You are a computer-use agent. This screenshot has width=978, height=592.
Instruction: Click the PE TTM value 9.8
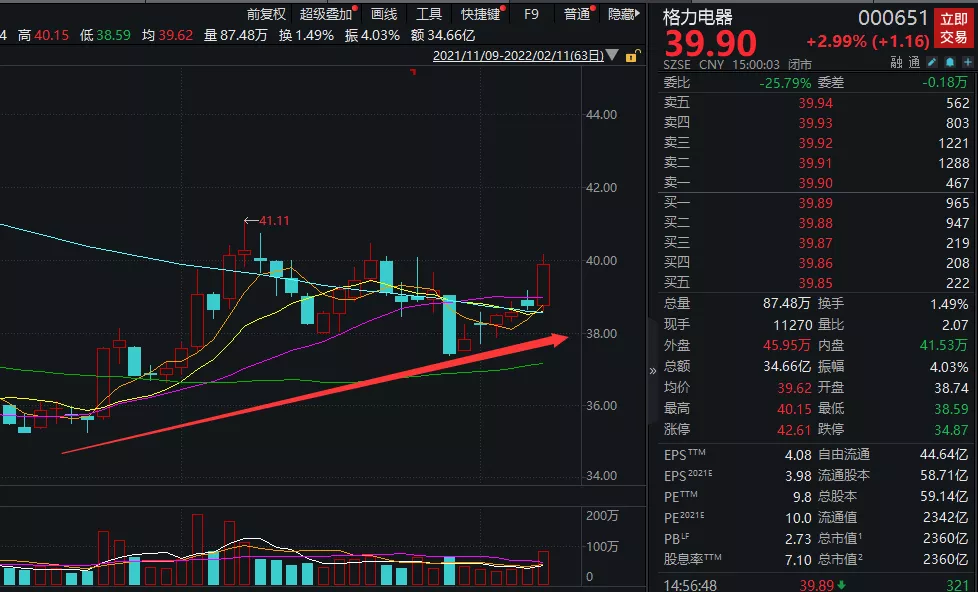(x=802, y=497)
